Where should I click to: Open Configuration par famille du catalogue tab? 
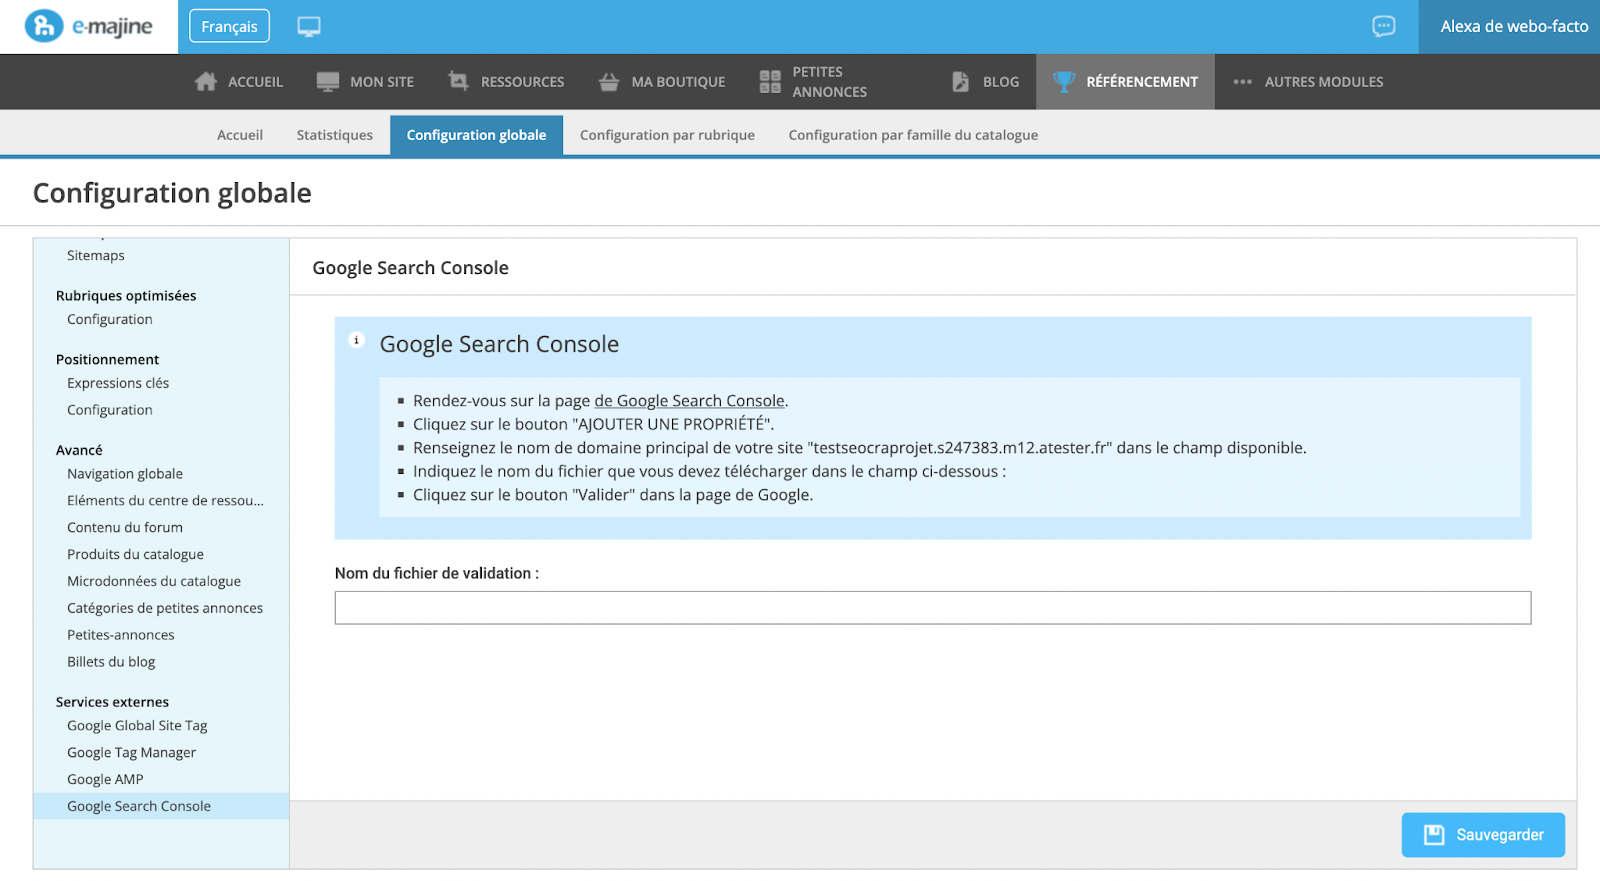coord(913,135)
